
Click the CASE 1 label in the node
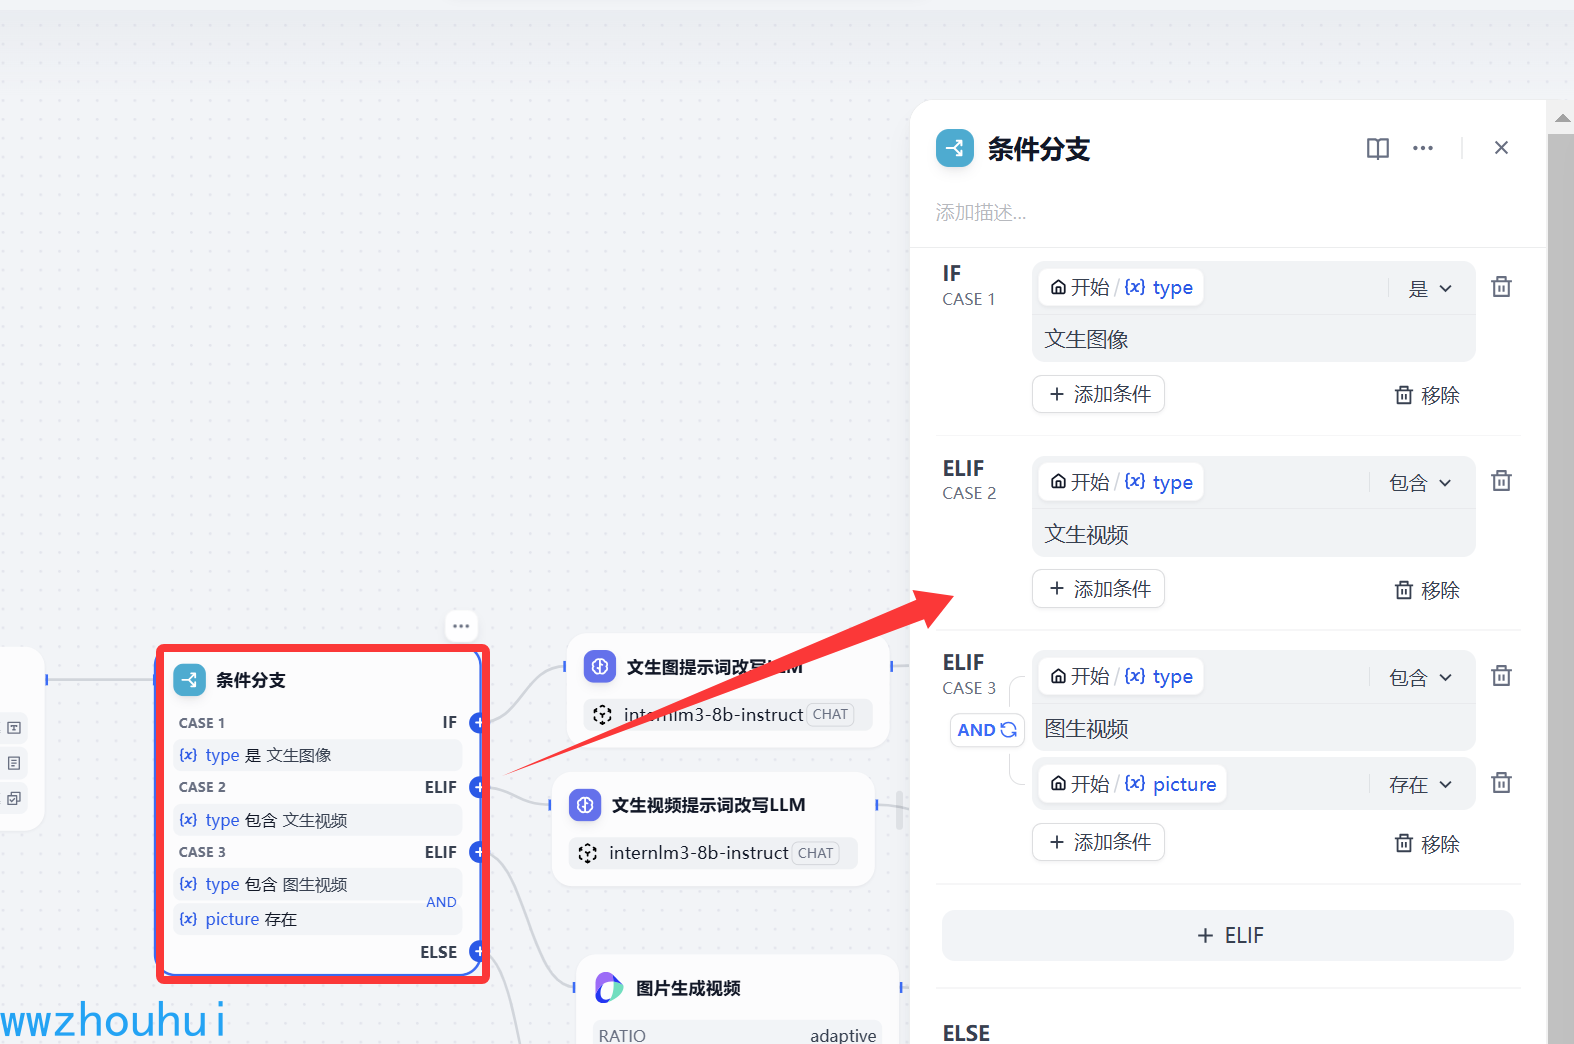pyautogui.click(x=202, y=723)
